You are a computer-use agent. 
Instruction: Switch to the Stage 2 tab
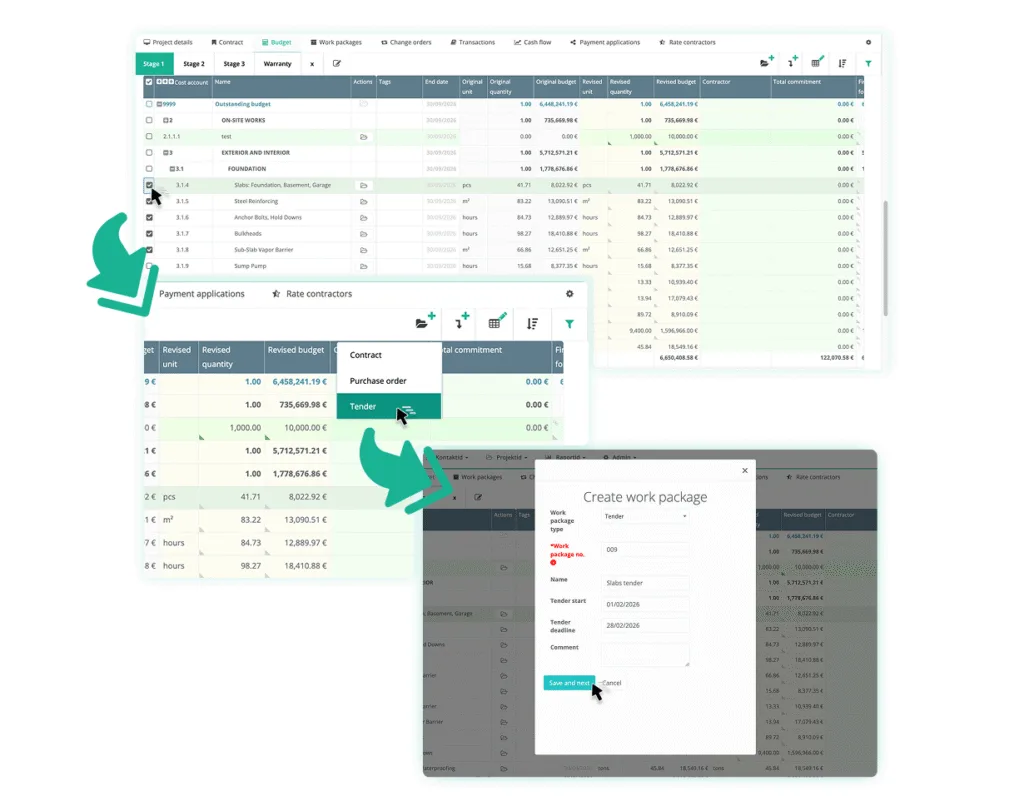(194, 63)
